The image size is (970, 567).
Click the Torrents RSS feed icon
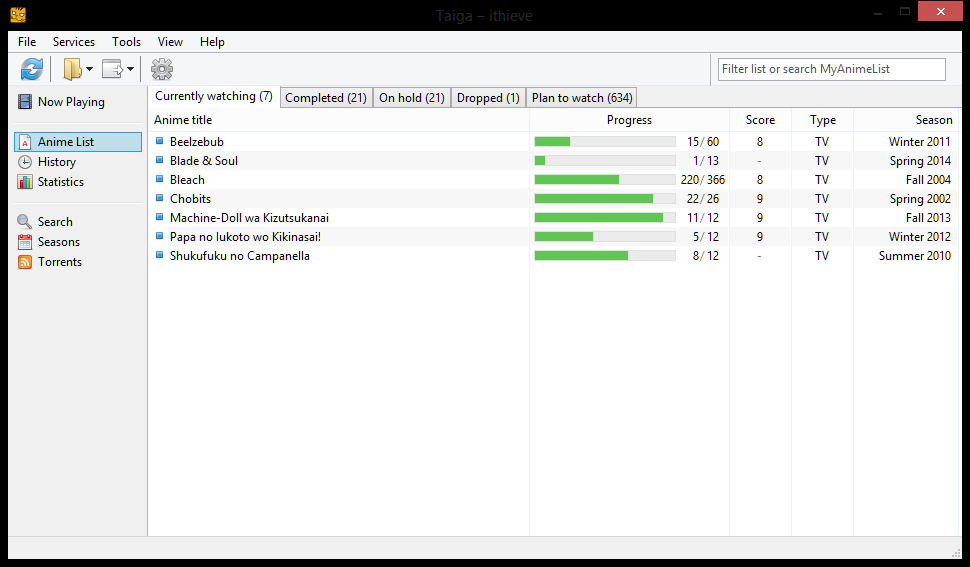tap(25, 262)
